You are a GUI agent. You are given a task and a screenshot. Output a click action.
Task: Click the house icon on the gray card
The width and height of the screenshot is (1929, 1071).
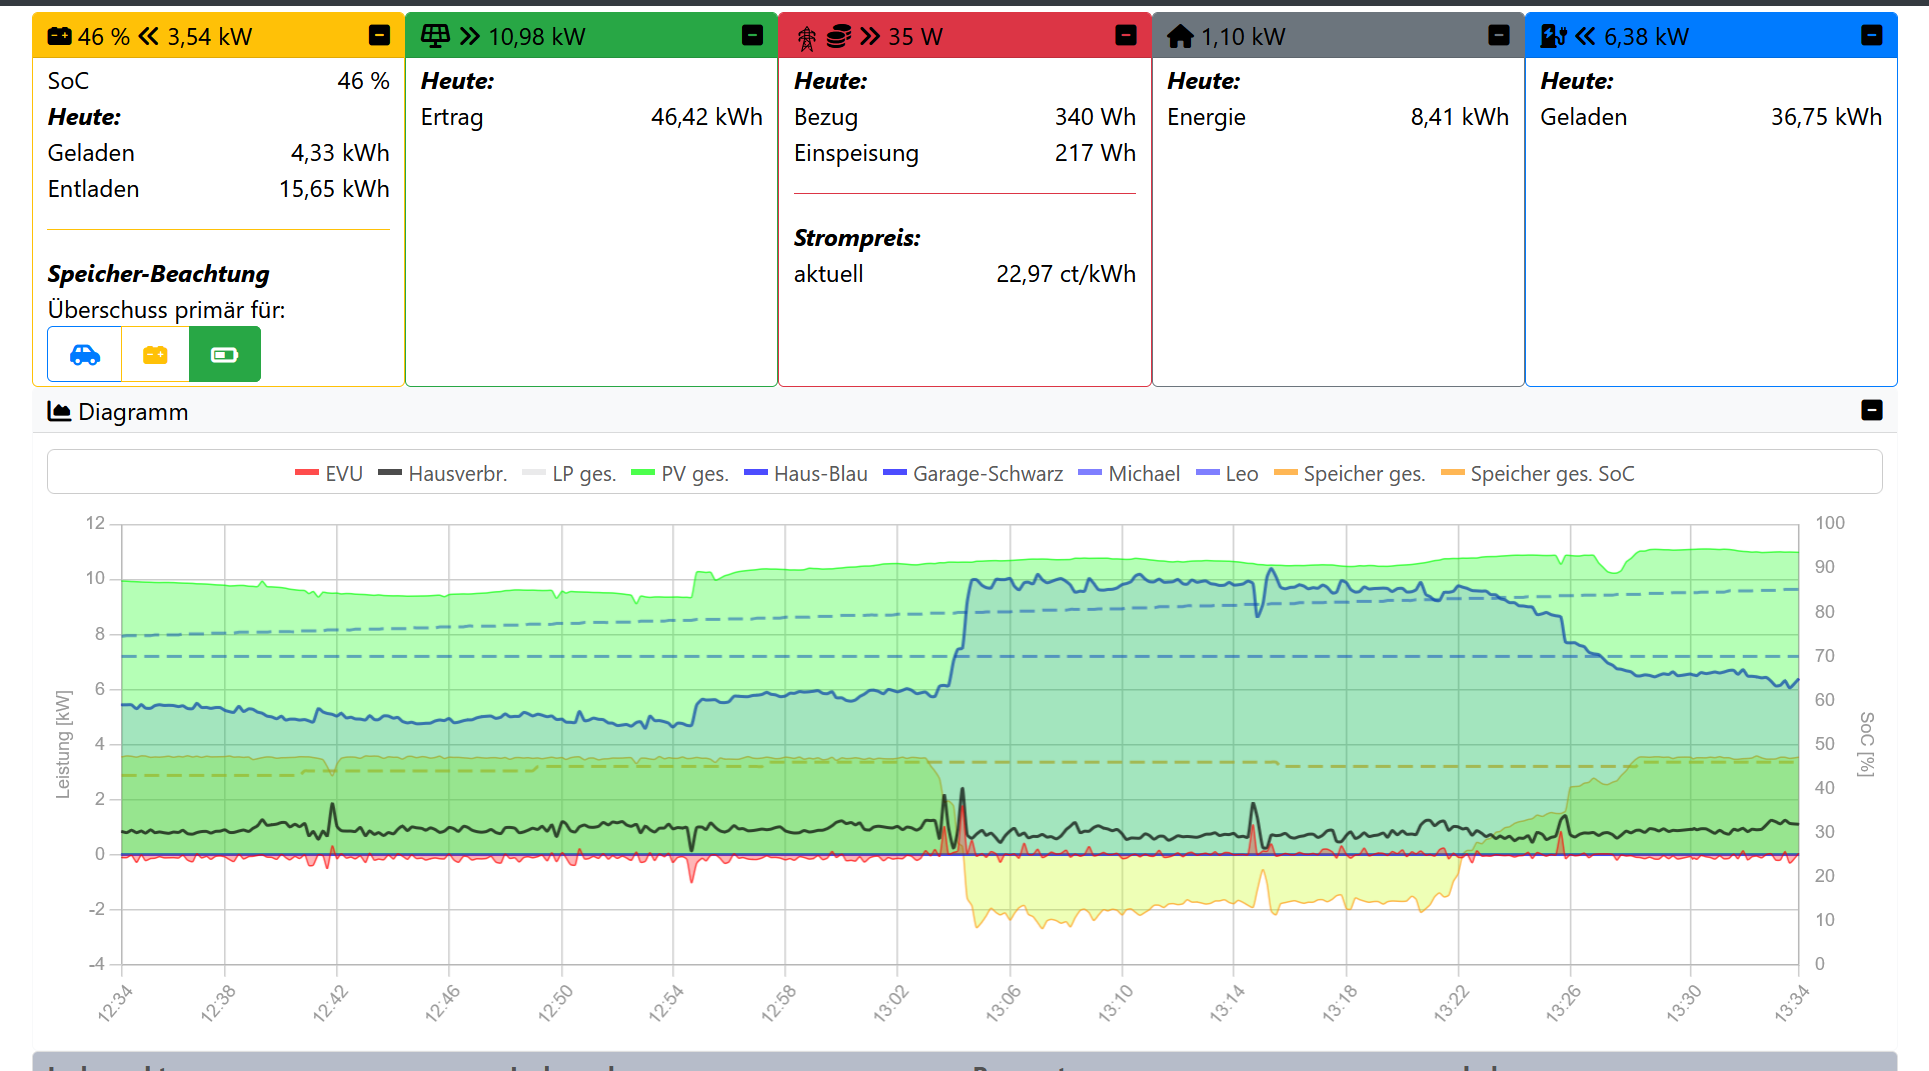[1181, 36]
